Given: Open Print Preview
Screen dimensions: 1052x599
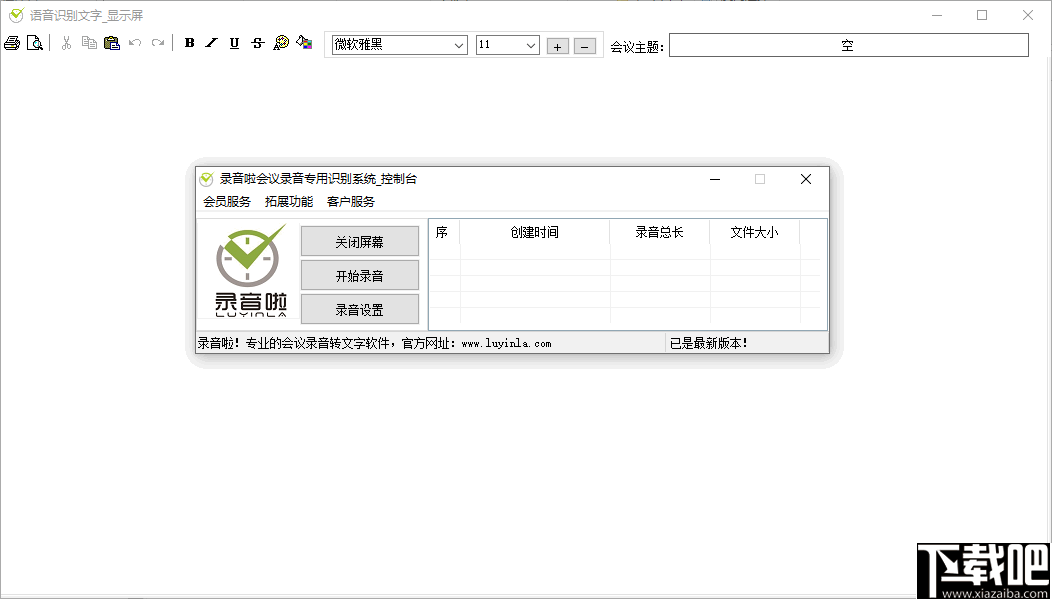Looking at the screenshot, I should pos(34,43).
